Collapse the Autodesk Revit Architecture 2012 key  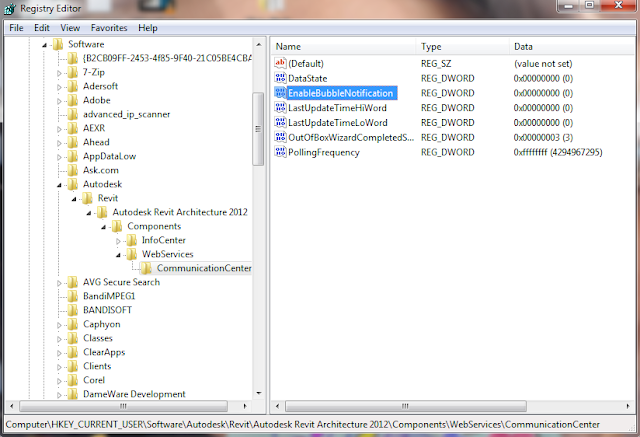point(89,213)
